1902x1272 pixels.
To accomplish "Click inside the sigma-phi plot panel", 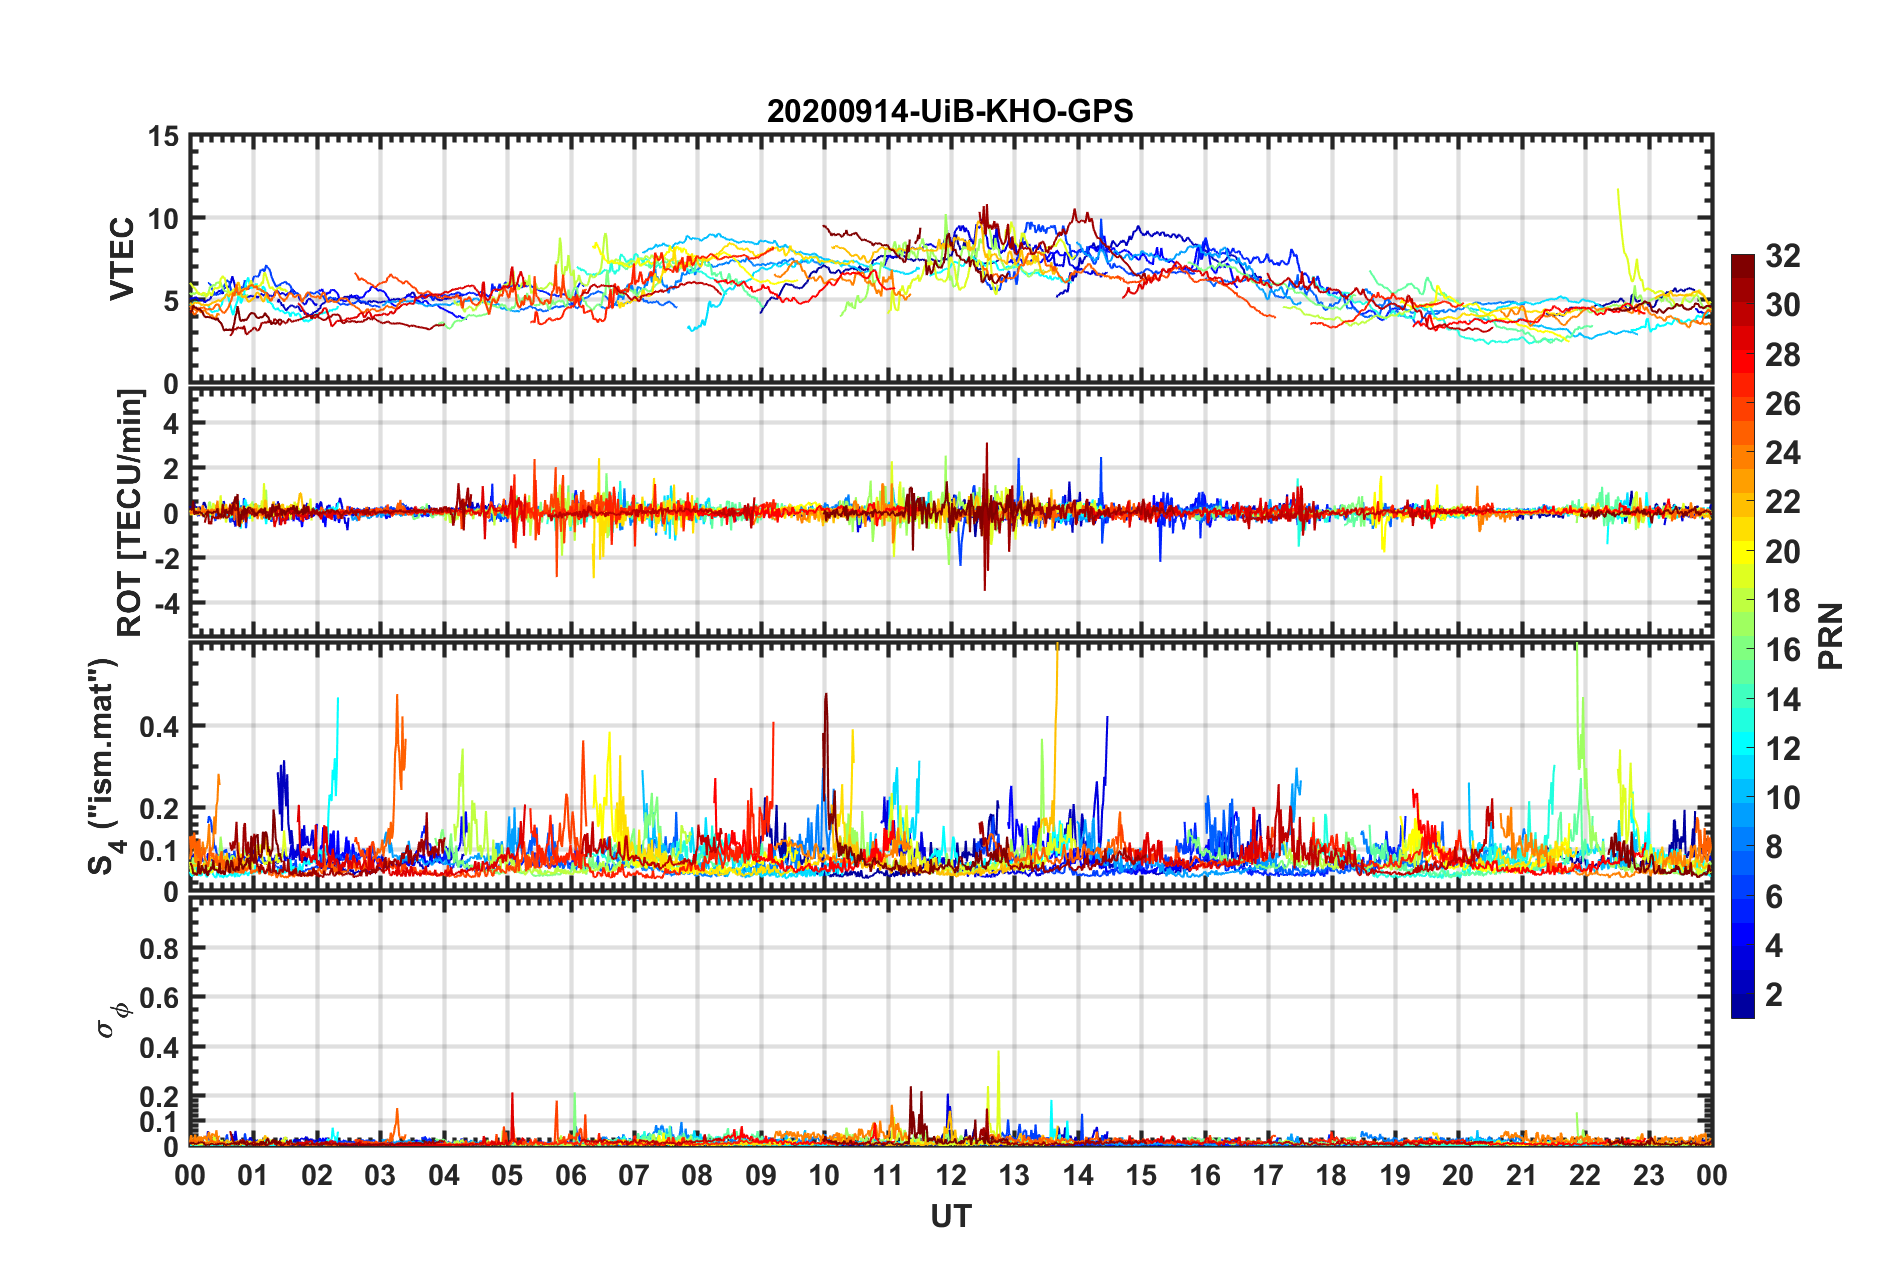I will pos(951,1021).
